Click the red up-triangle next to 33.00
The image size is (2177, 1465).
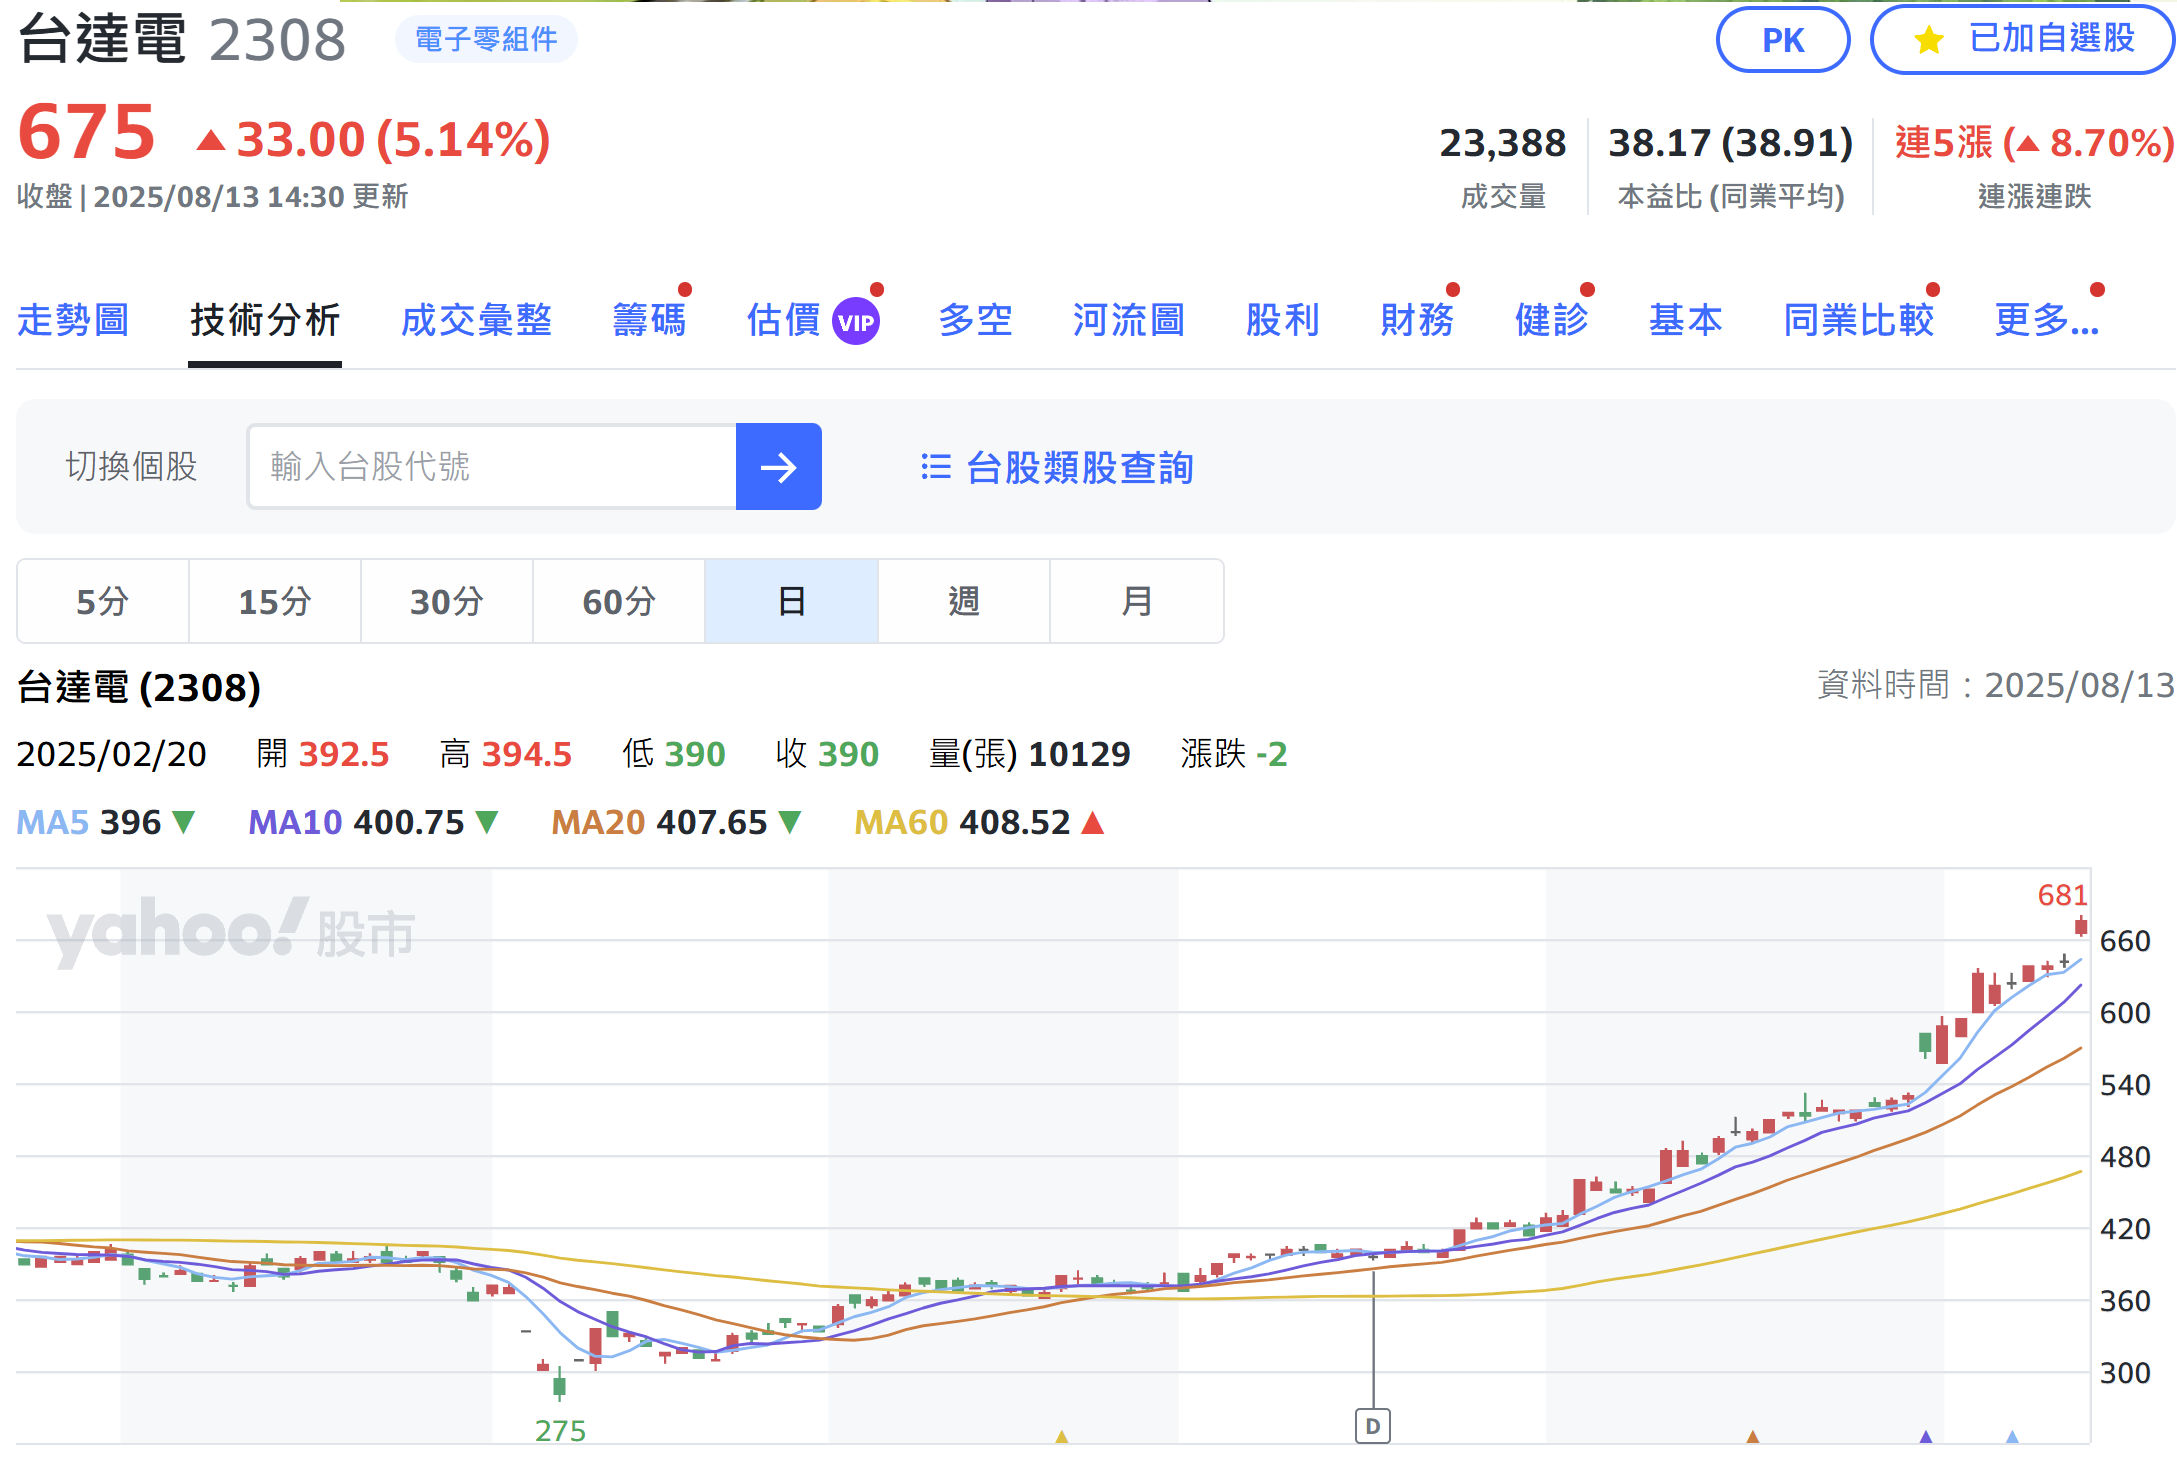coord(210,140)
